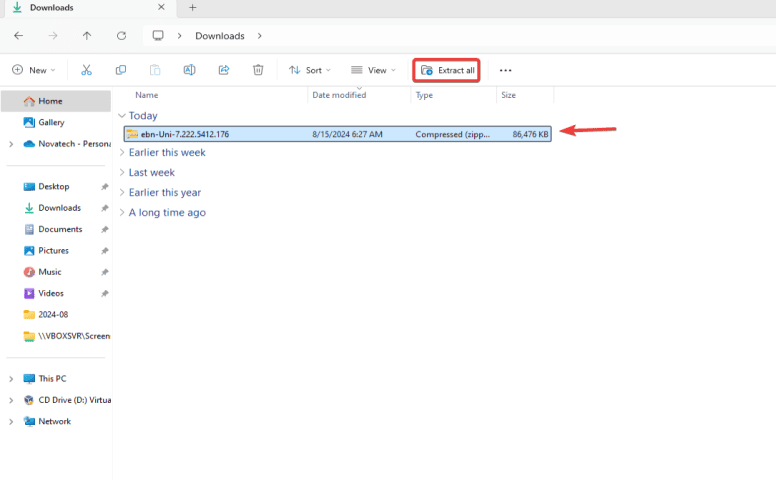The image size is (776, 480).
Task: Open a new tab with plus button
Action: 192,8
